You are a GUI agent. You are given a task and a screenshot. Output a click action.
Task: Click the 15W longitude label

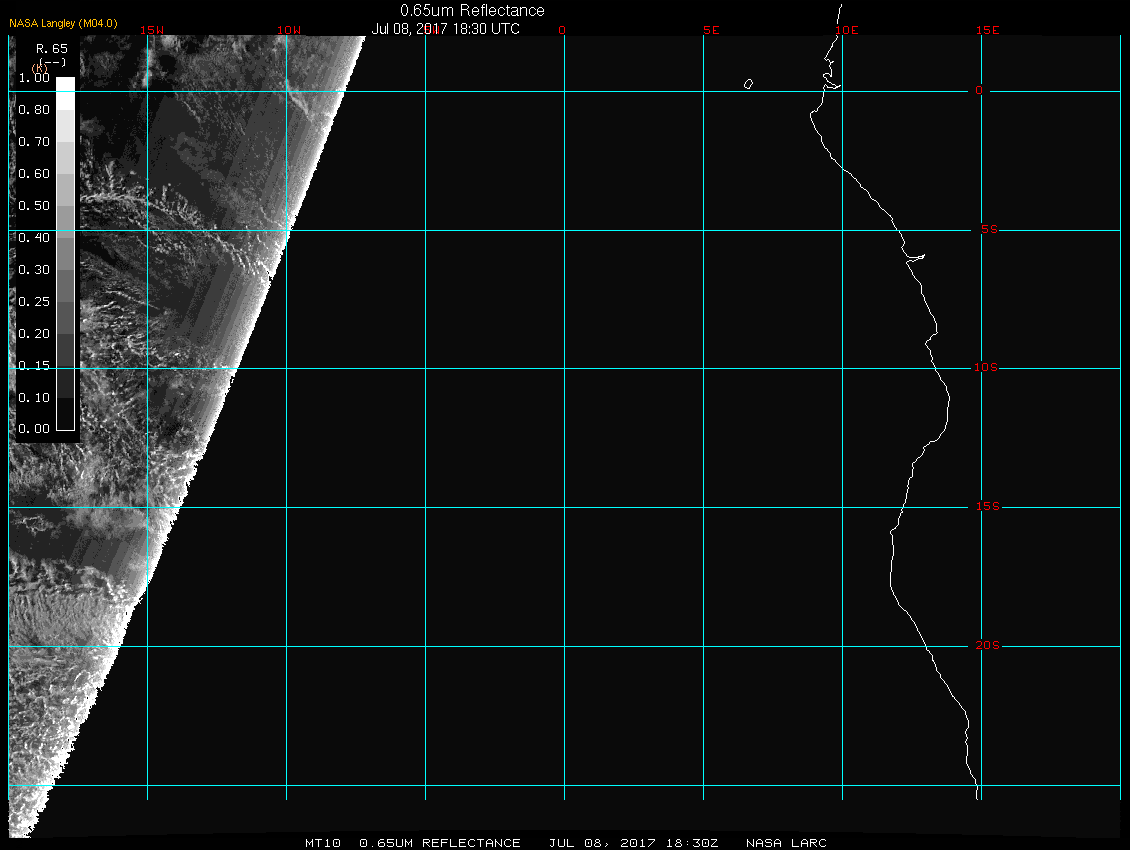point(152,30)
